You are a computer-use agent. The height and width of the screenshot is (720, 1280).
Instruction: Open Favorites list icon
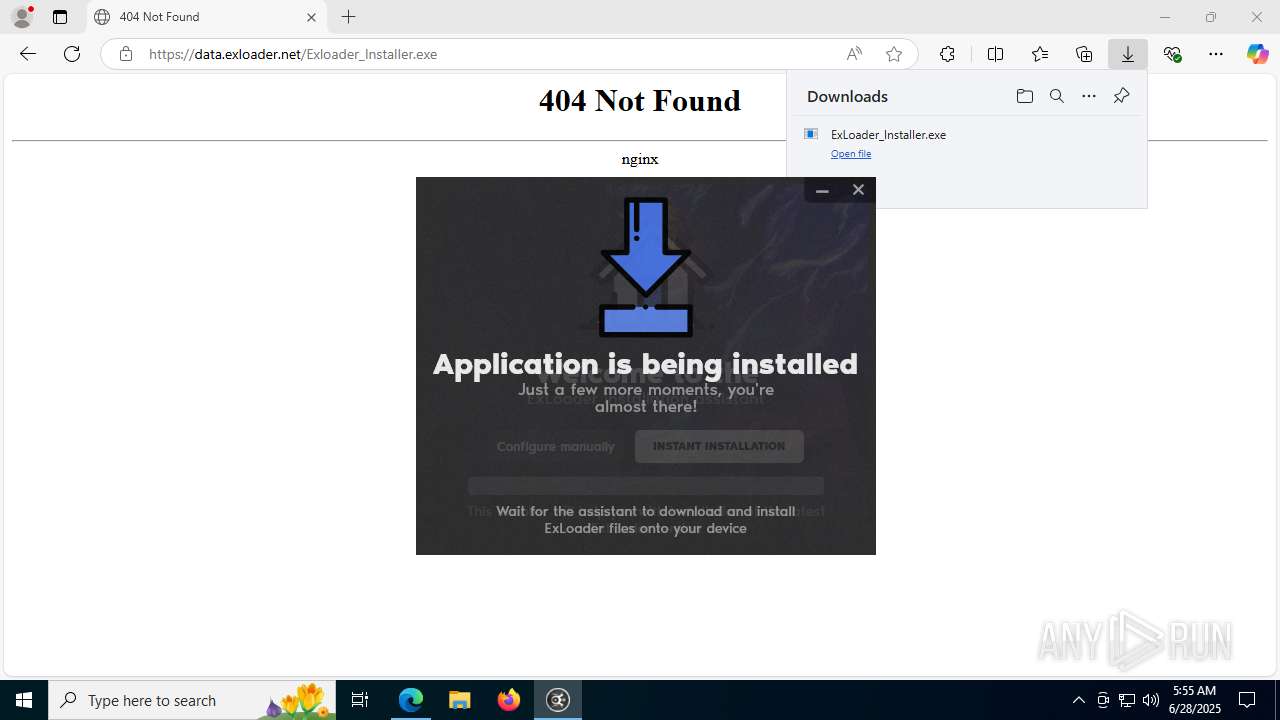click(x=1040, y=54)
